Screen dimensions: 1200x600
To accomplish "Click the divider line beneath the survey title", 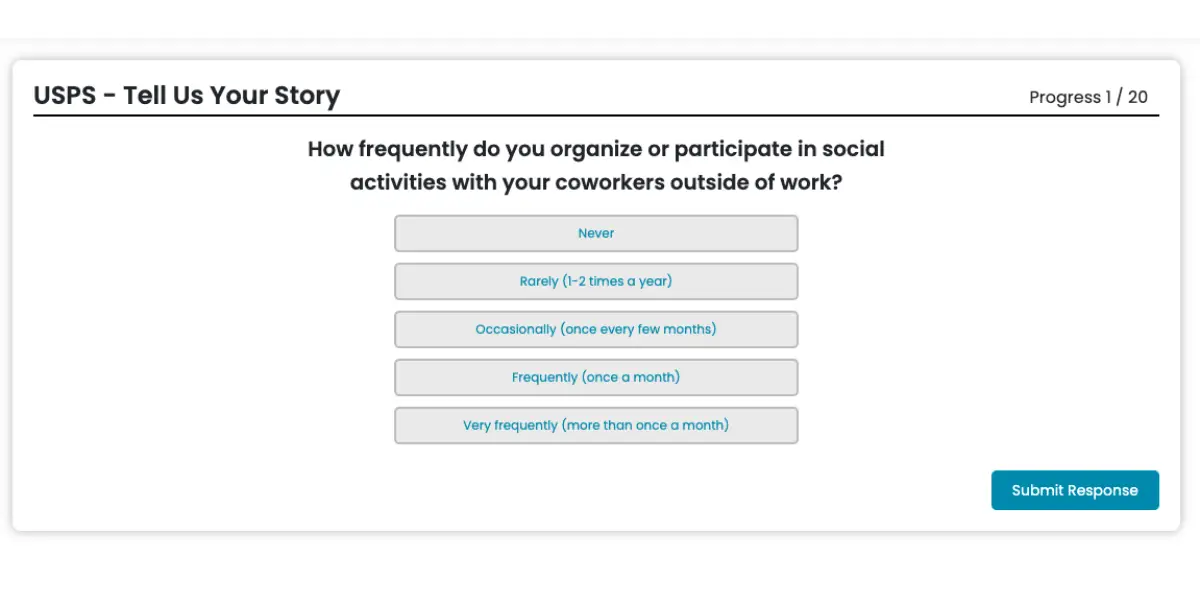I will click(596, 115).
